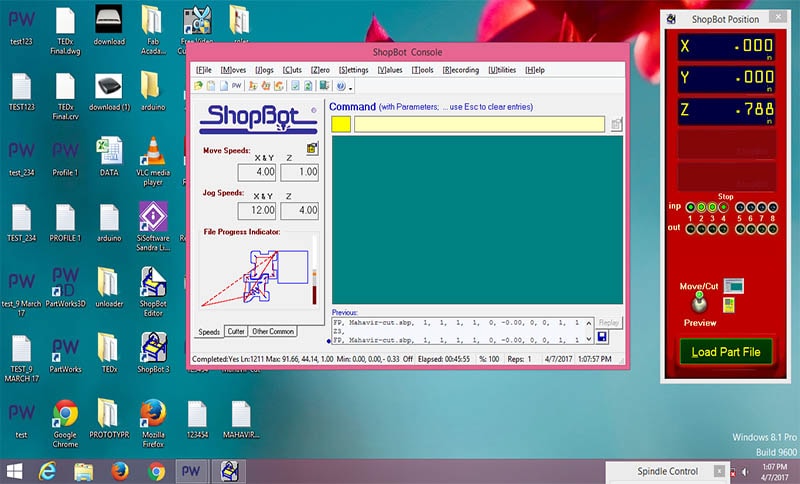Open the MAHAVIR file on the desktop
The height and width of the screenshot is (484, 800).
[241, 418]
